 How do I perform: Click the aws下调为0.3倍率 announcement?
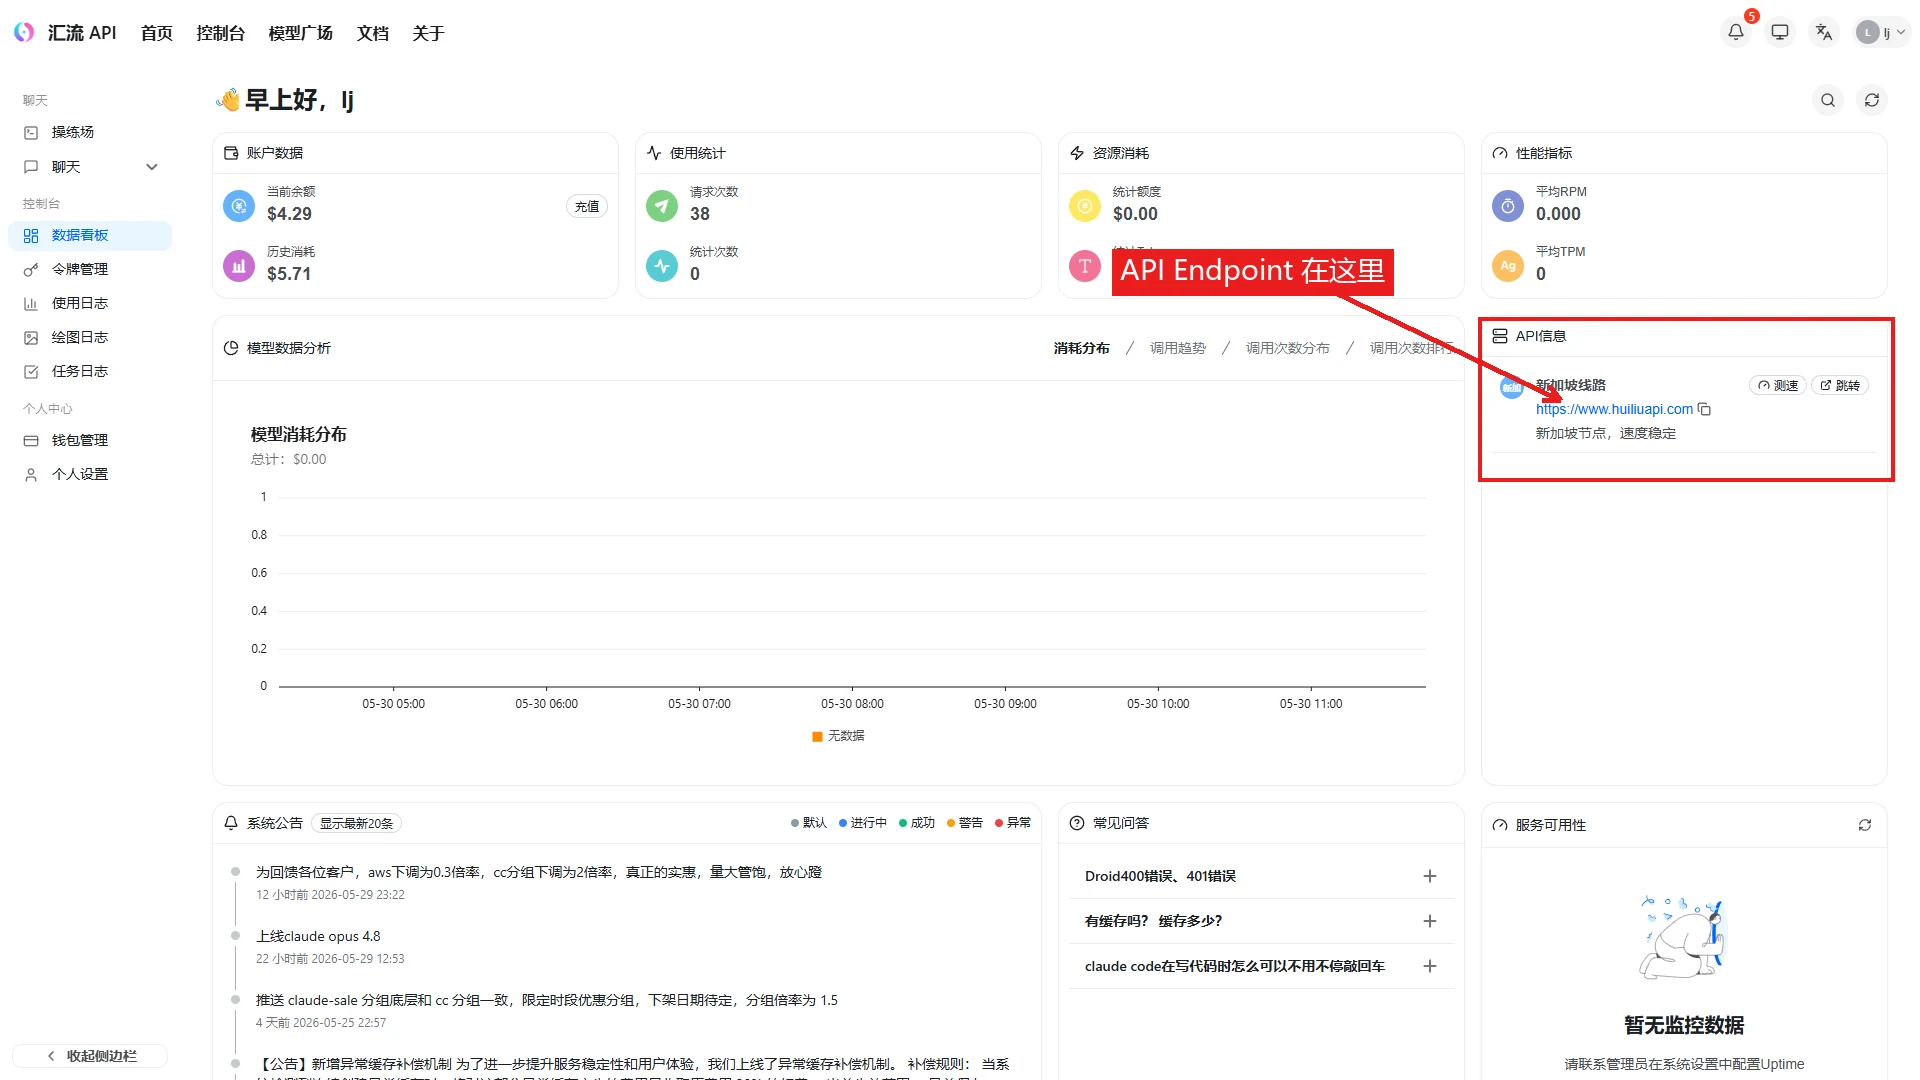point(538,872)
